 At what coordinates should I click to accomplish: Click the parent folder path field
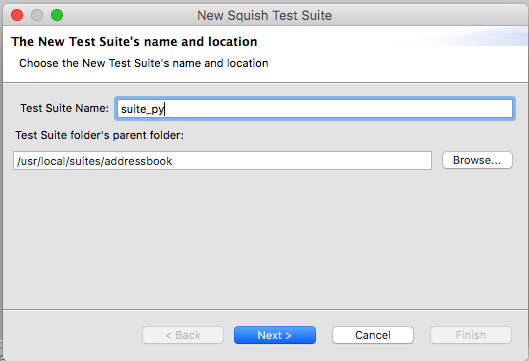point(222,161)
